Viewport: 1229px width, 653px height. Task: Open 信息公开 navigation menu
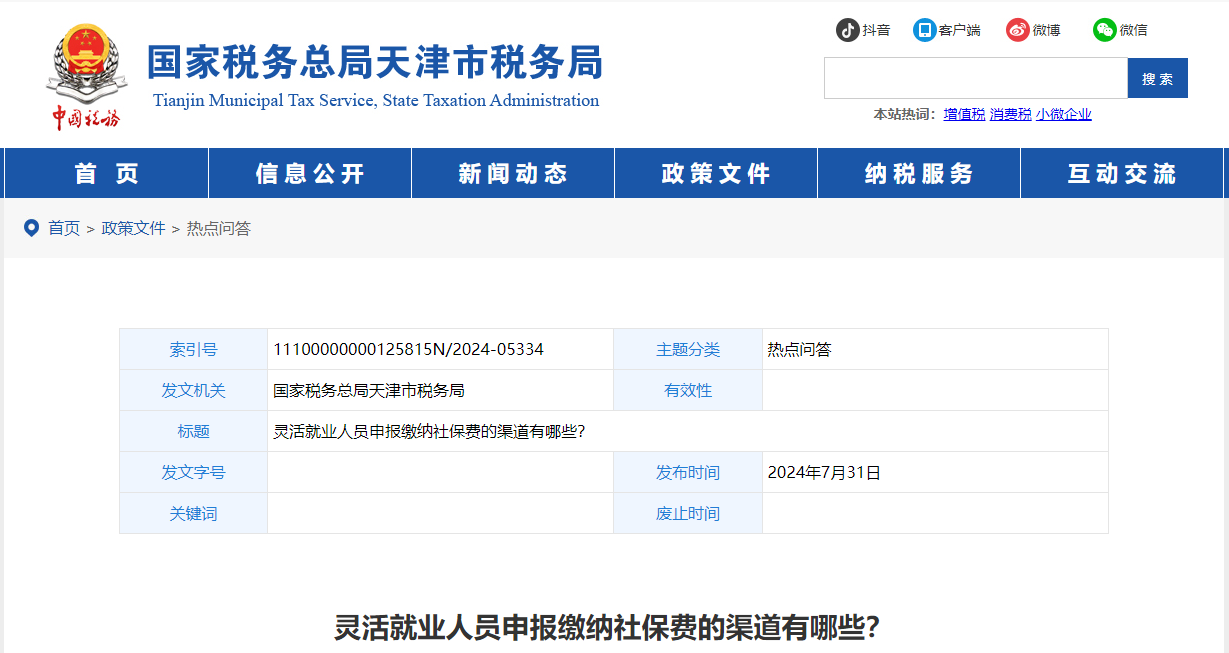310,173
